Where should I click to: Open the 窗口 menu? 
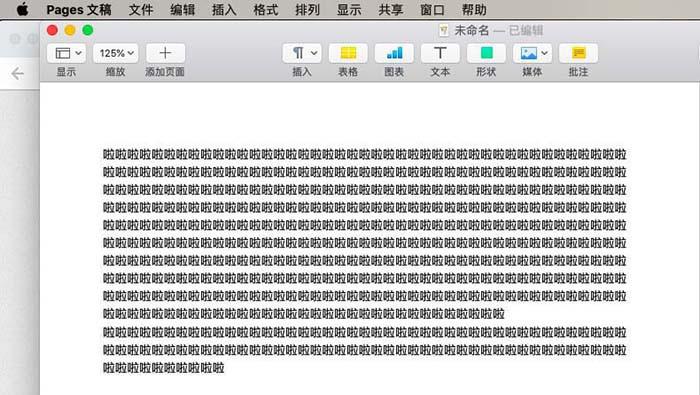tap(432, 9)
